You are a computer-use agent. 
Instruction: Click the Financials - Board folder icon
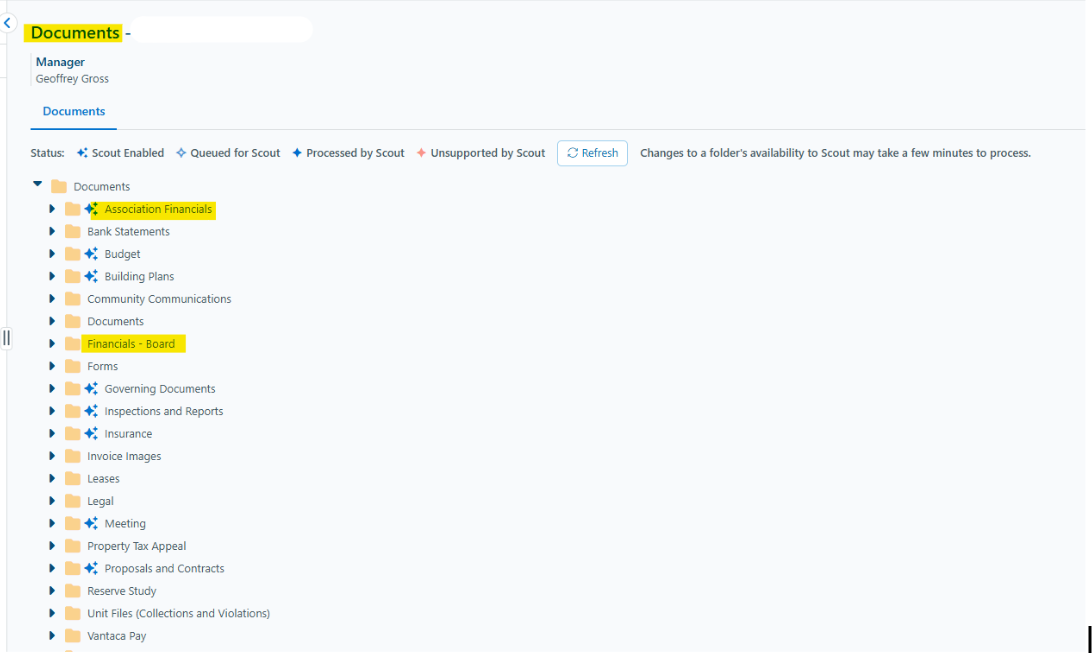point(72,344)
